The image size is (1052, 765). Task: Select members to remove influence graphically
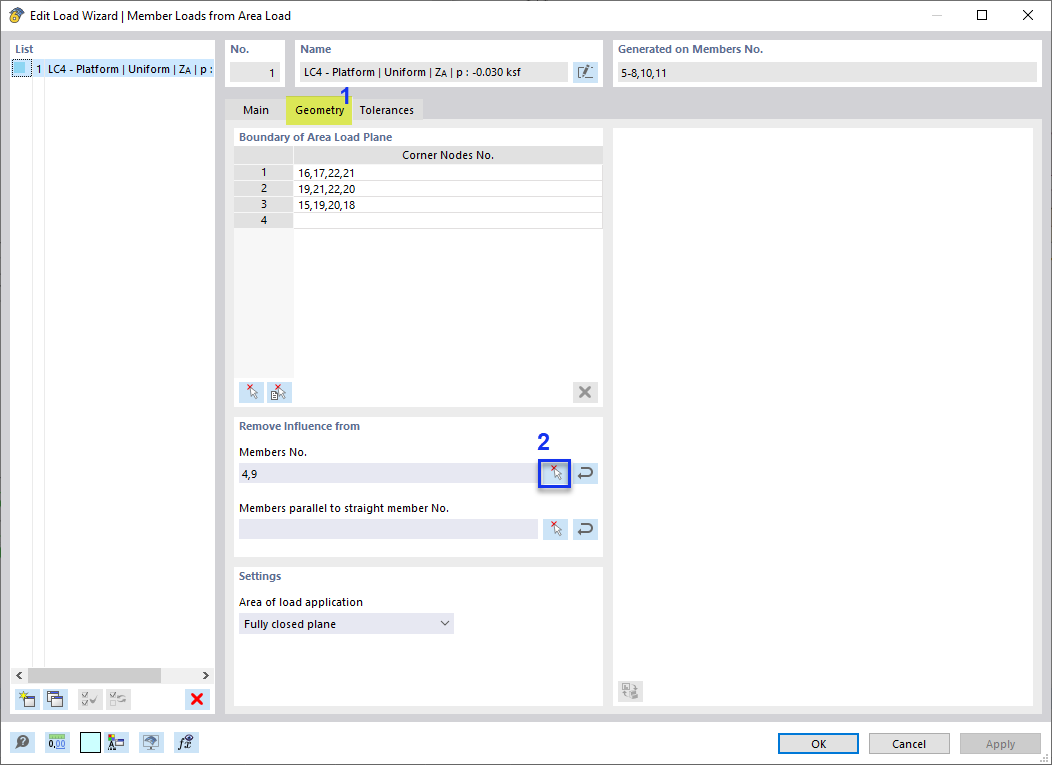pyautogui.click(x=554, y=472)
